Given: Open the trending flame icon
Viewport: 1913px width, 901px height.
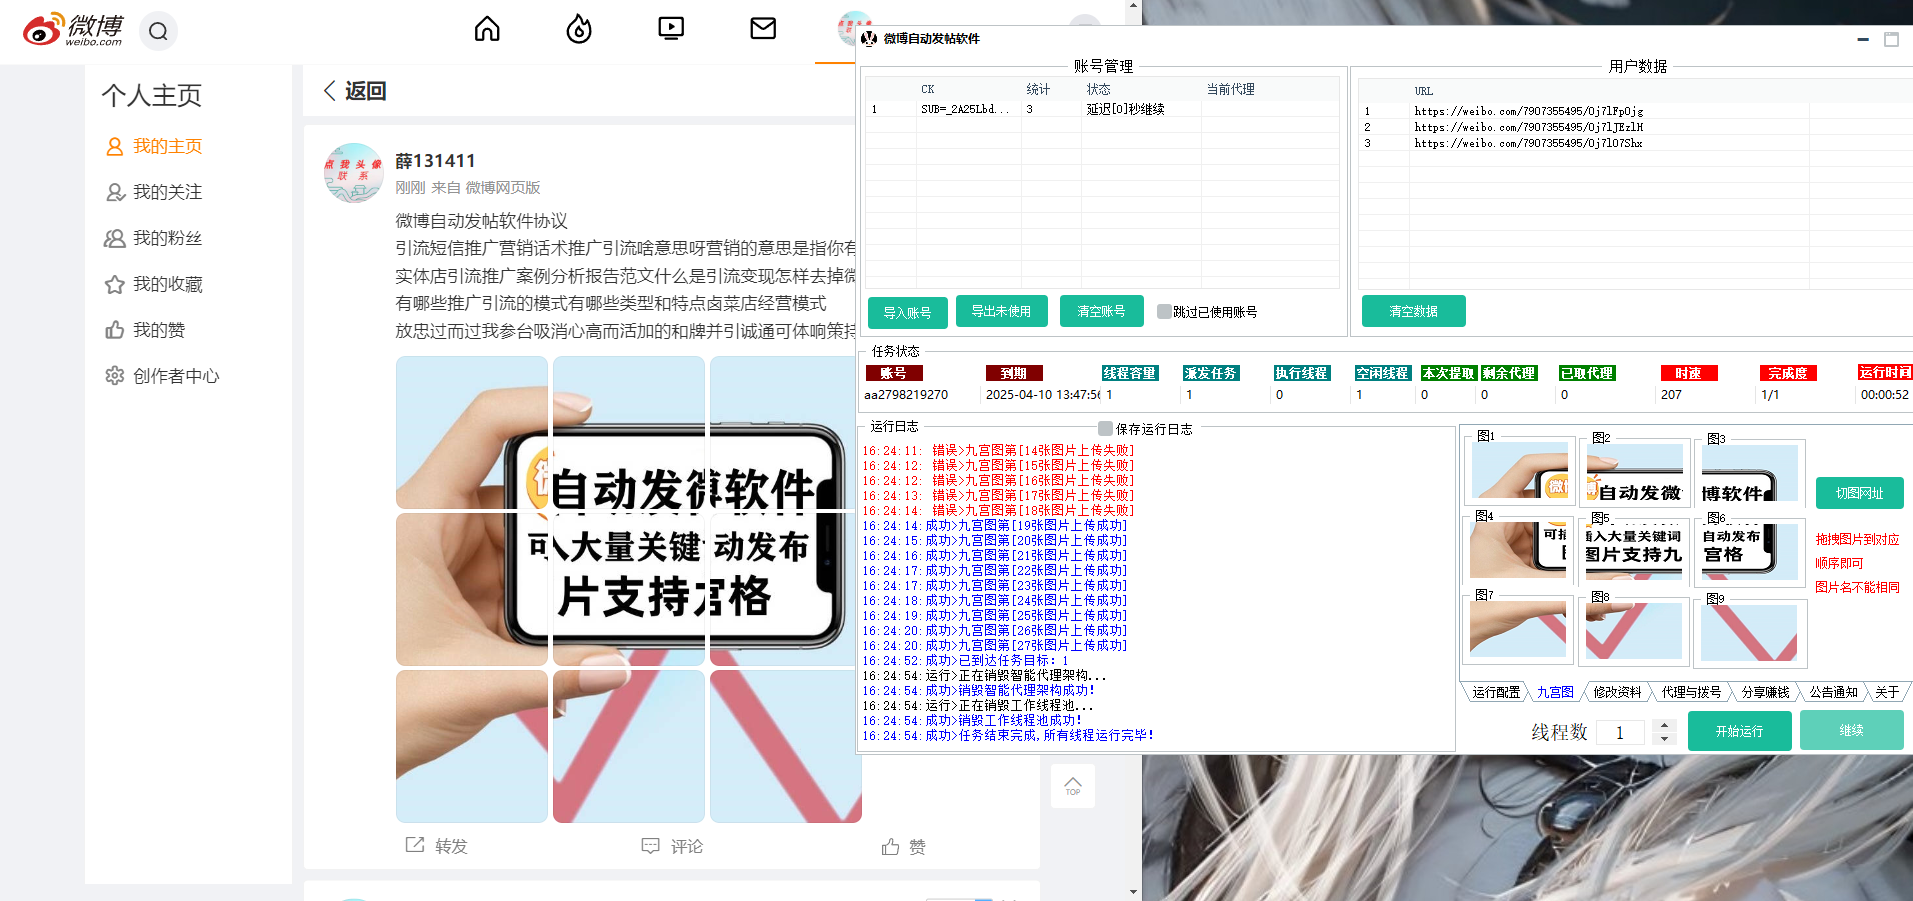Looking at the screenshot, I should [578, 29].
